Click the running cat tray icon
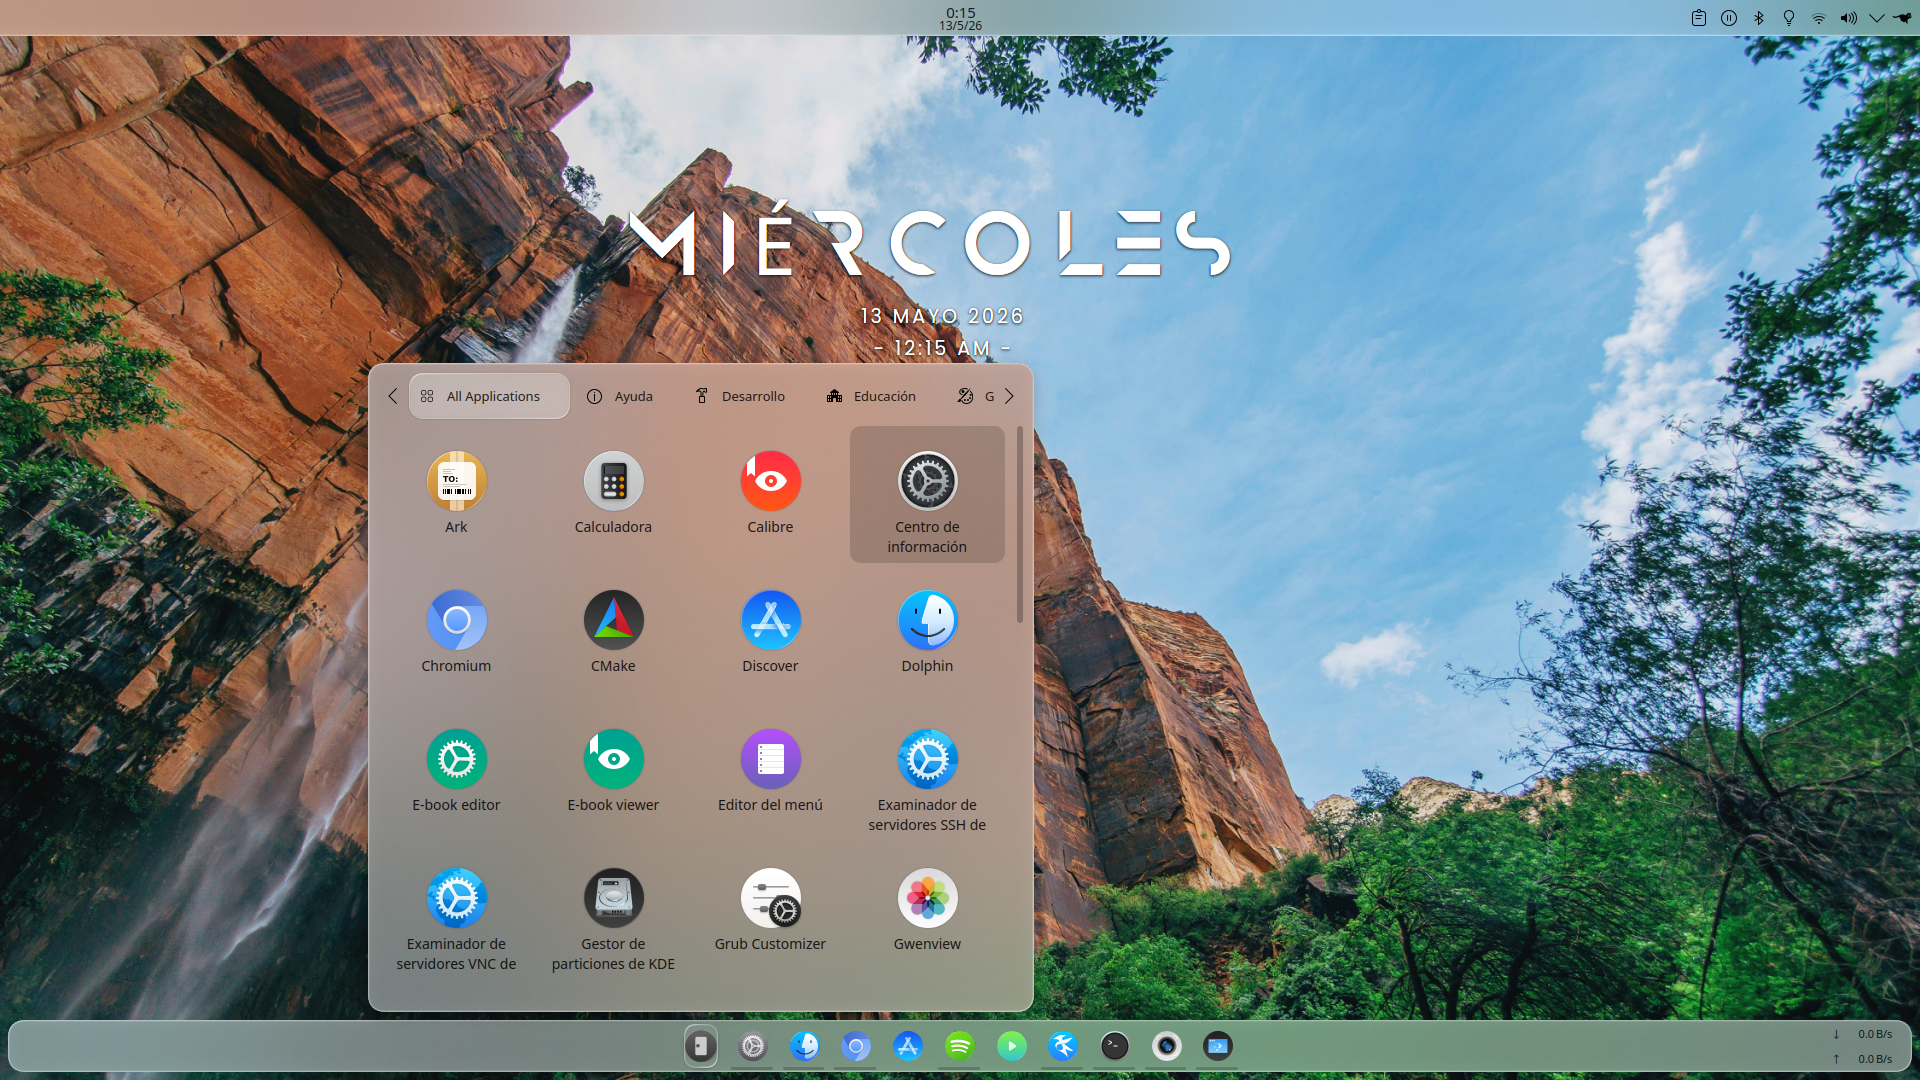 1903,18
